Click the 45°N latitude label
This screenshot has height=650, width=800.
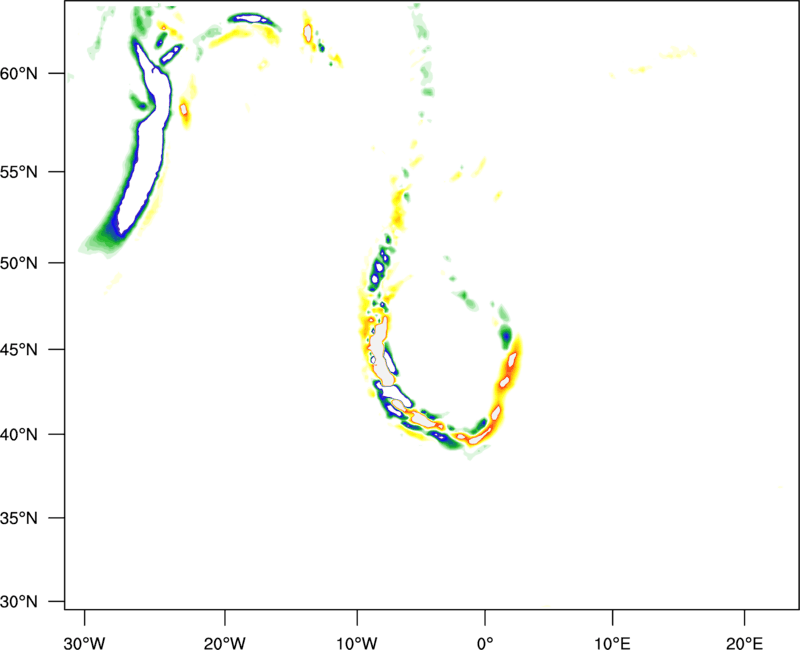[19, 350]
